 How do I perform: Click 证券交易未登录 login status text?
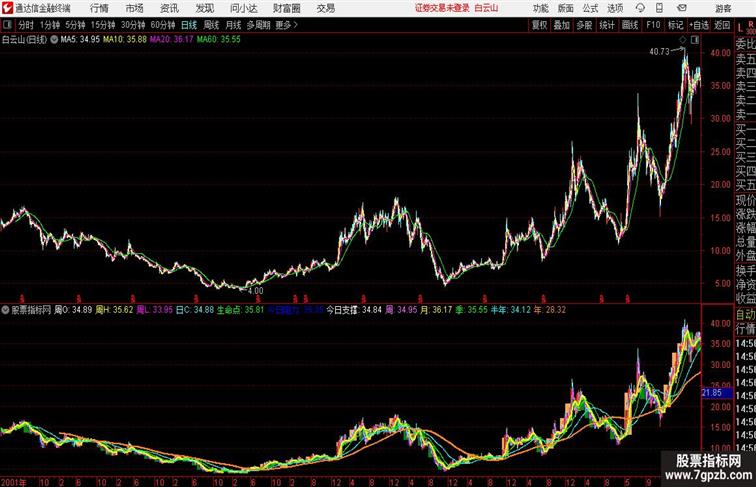[x=442, y=8]
